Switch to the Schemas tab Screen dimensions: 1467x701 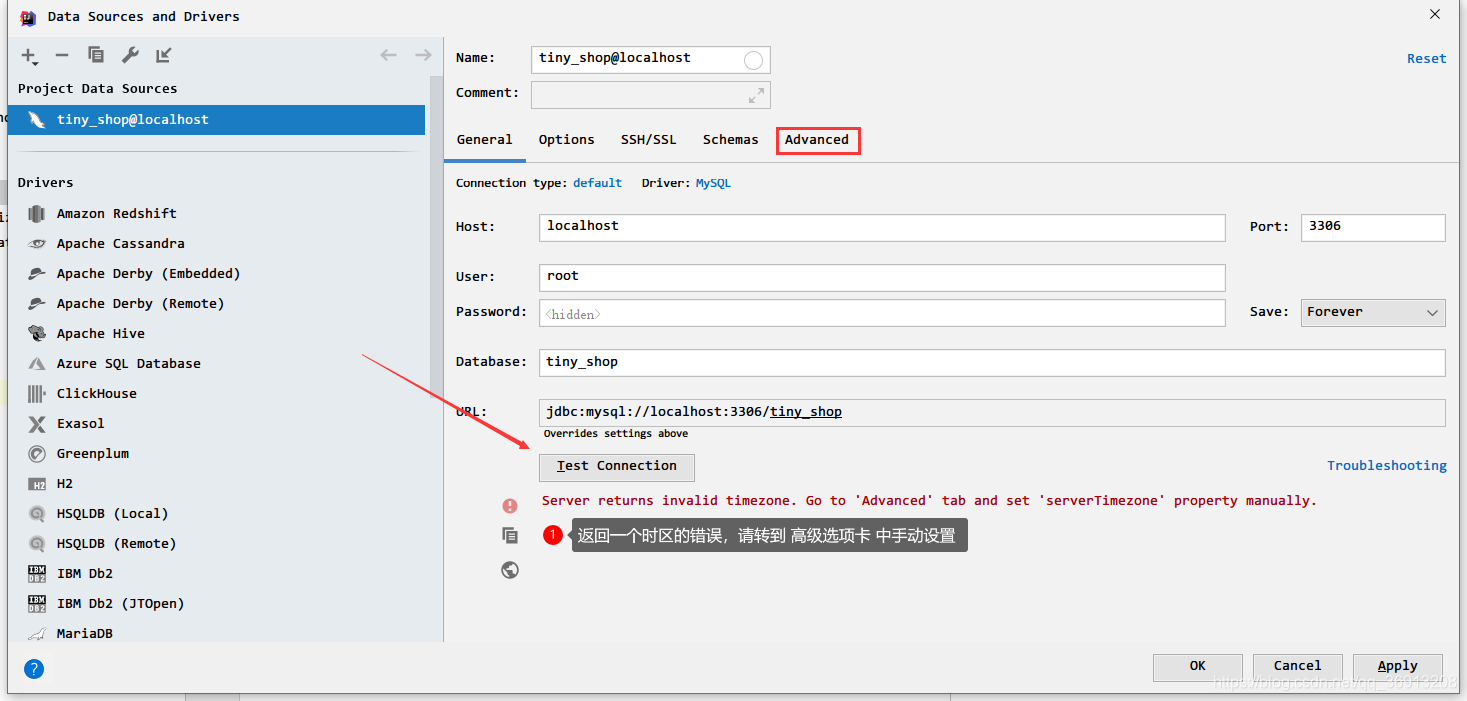(731, 140)
